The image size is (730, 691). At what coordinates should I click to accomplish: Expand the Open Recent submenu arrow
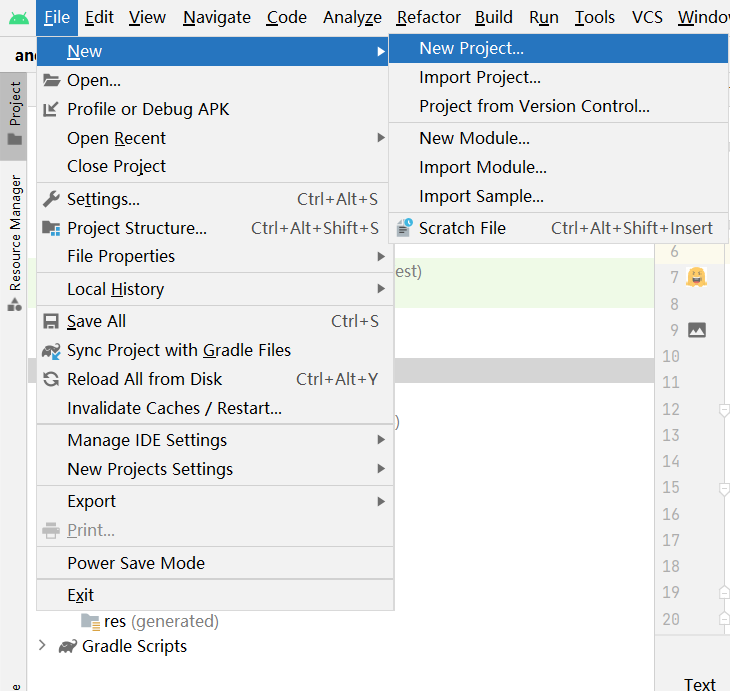[381, 138]
